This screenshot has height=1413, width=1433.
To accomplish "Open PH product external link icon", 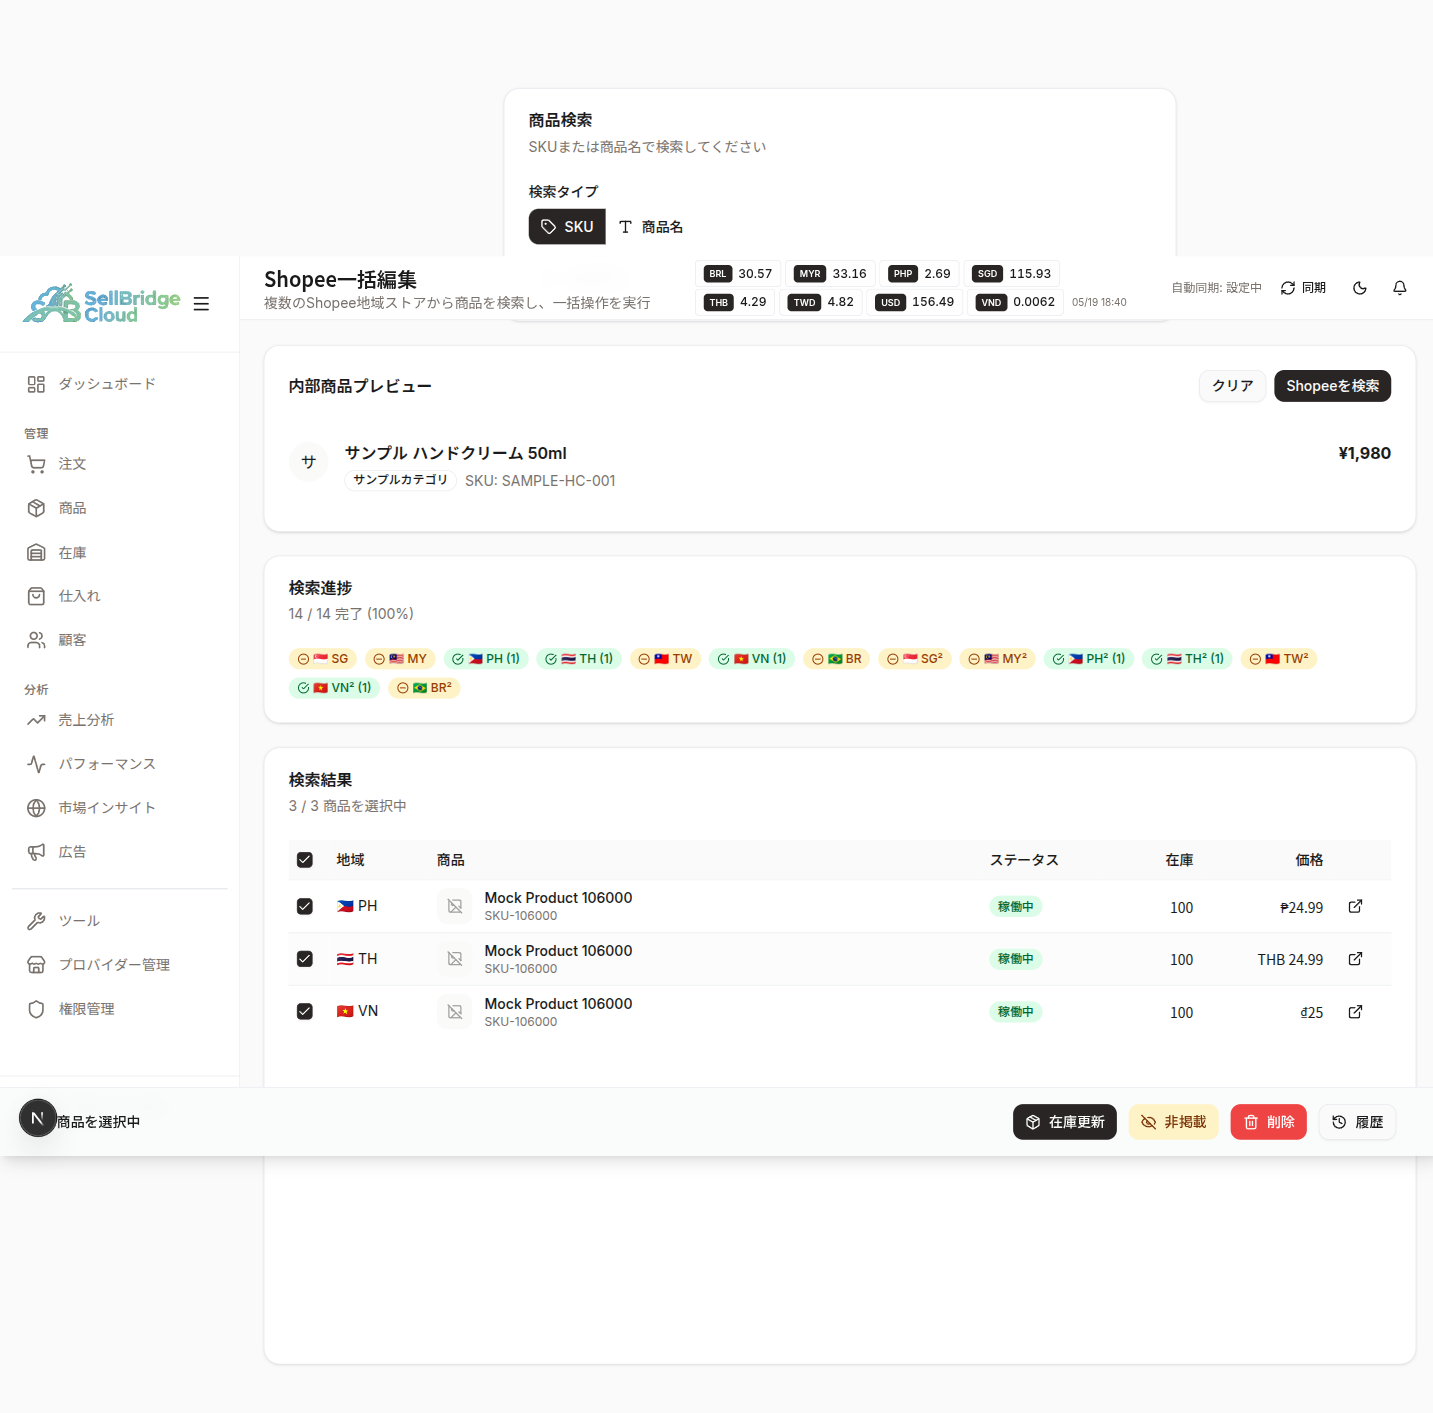I will (x=1355, y=906).
